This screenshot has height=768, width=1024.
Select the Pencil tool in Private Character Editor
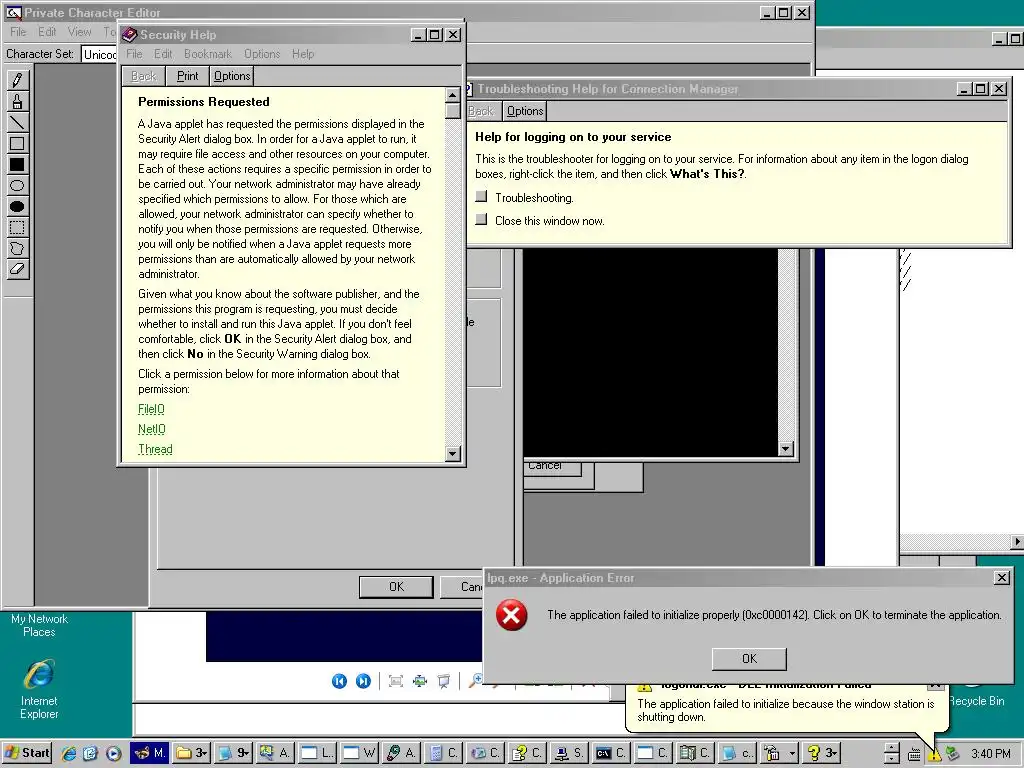(17, 80)
